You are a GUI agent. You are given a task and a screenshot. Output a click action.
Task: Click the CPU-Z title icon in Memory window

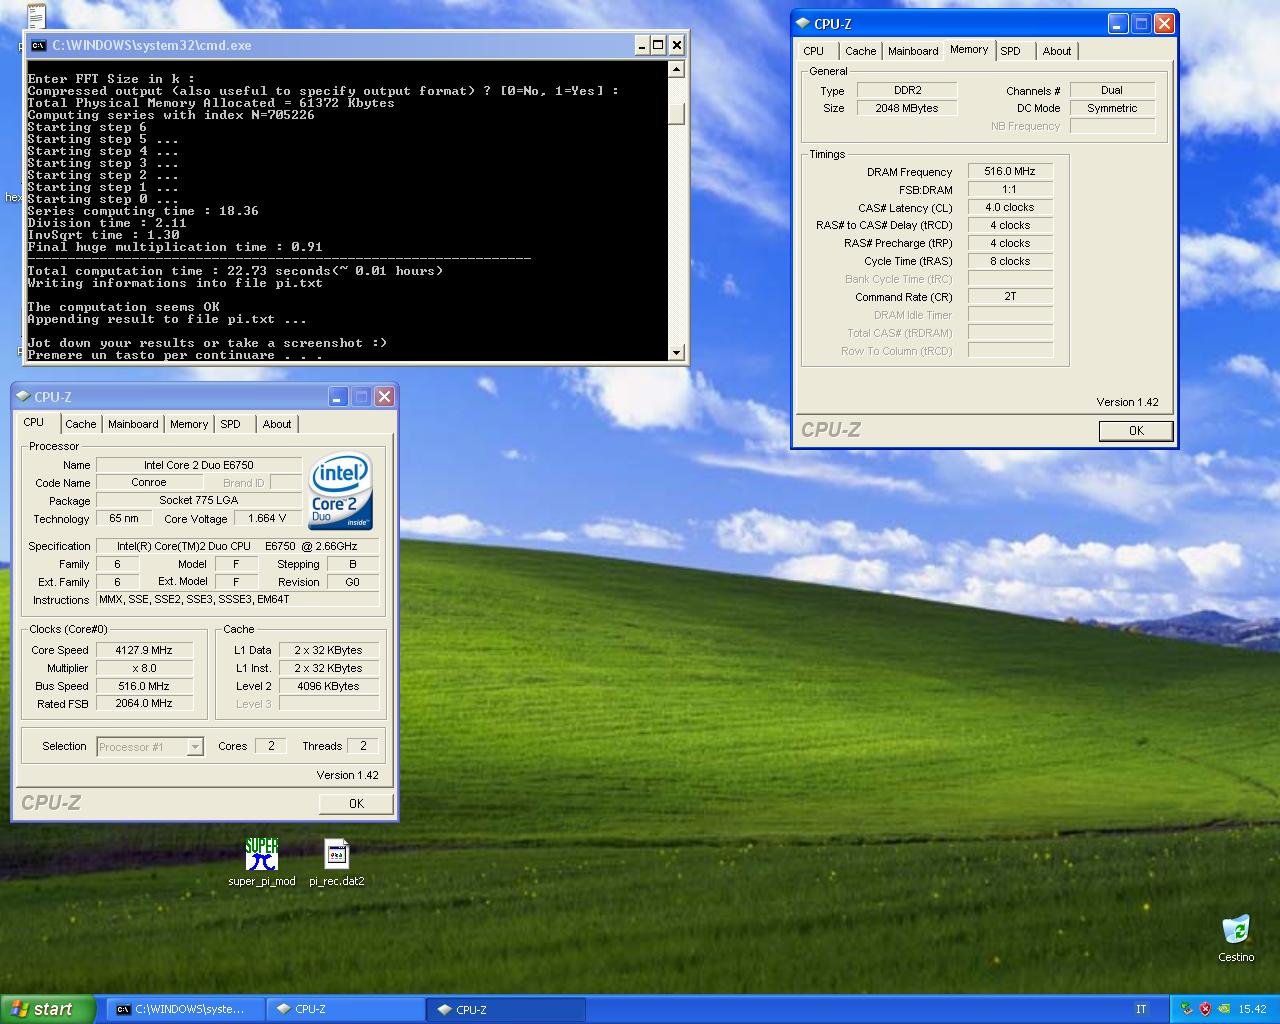[804, 24]
